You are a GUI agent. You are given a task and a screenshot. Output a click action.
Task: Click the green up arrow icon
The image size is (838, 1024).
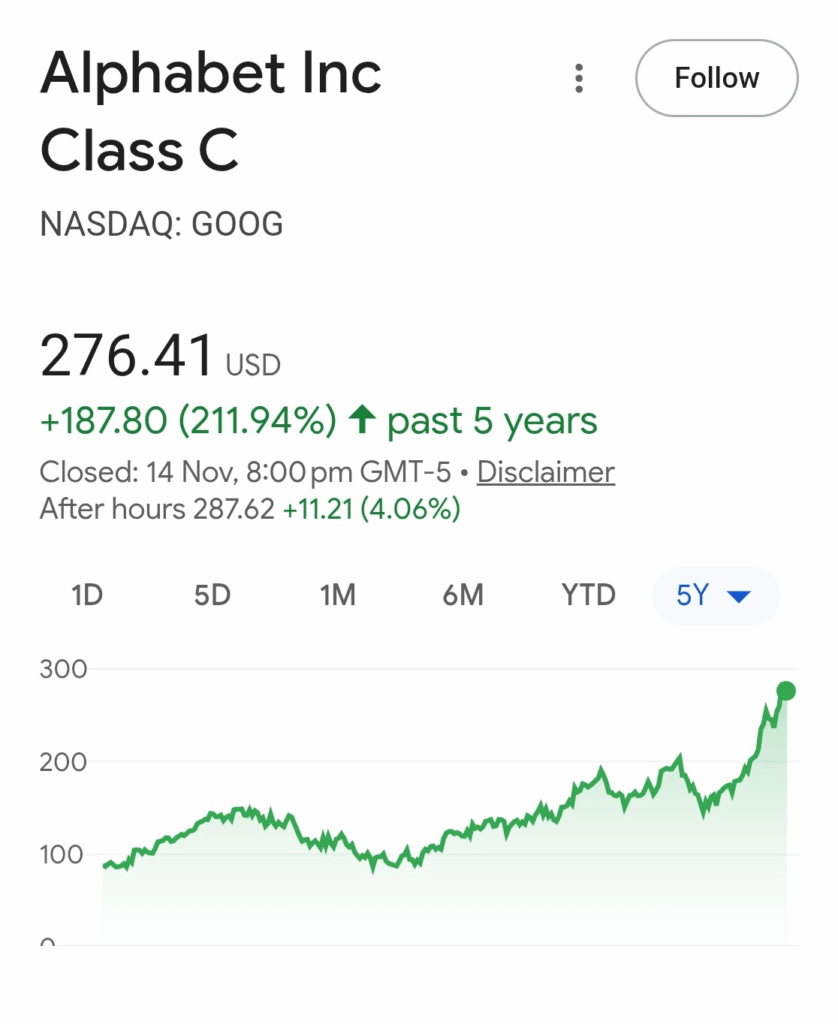(361, 421)
